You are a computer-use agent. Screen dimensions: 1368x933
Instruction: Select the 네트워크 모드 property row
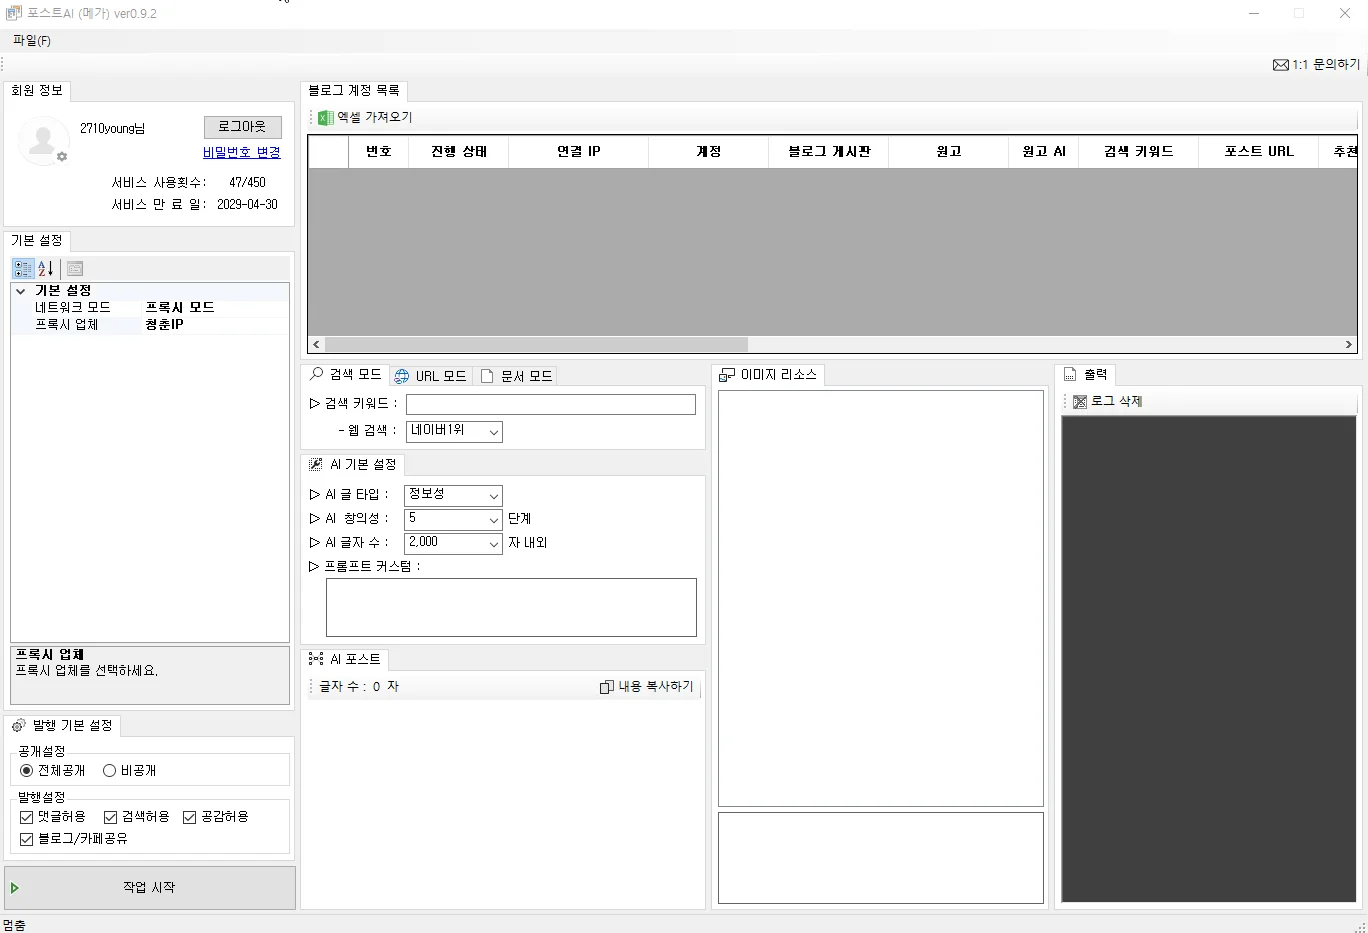150,308
